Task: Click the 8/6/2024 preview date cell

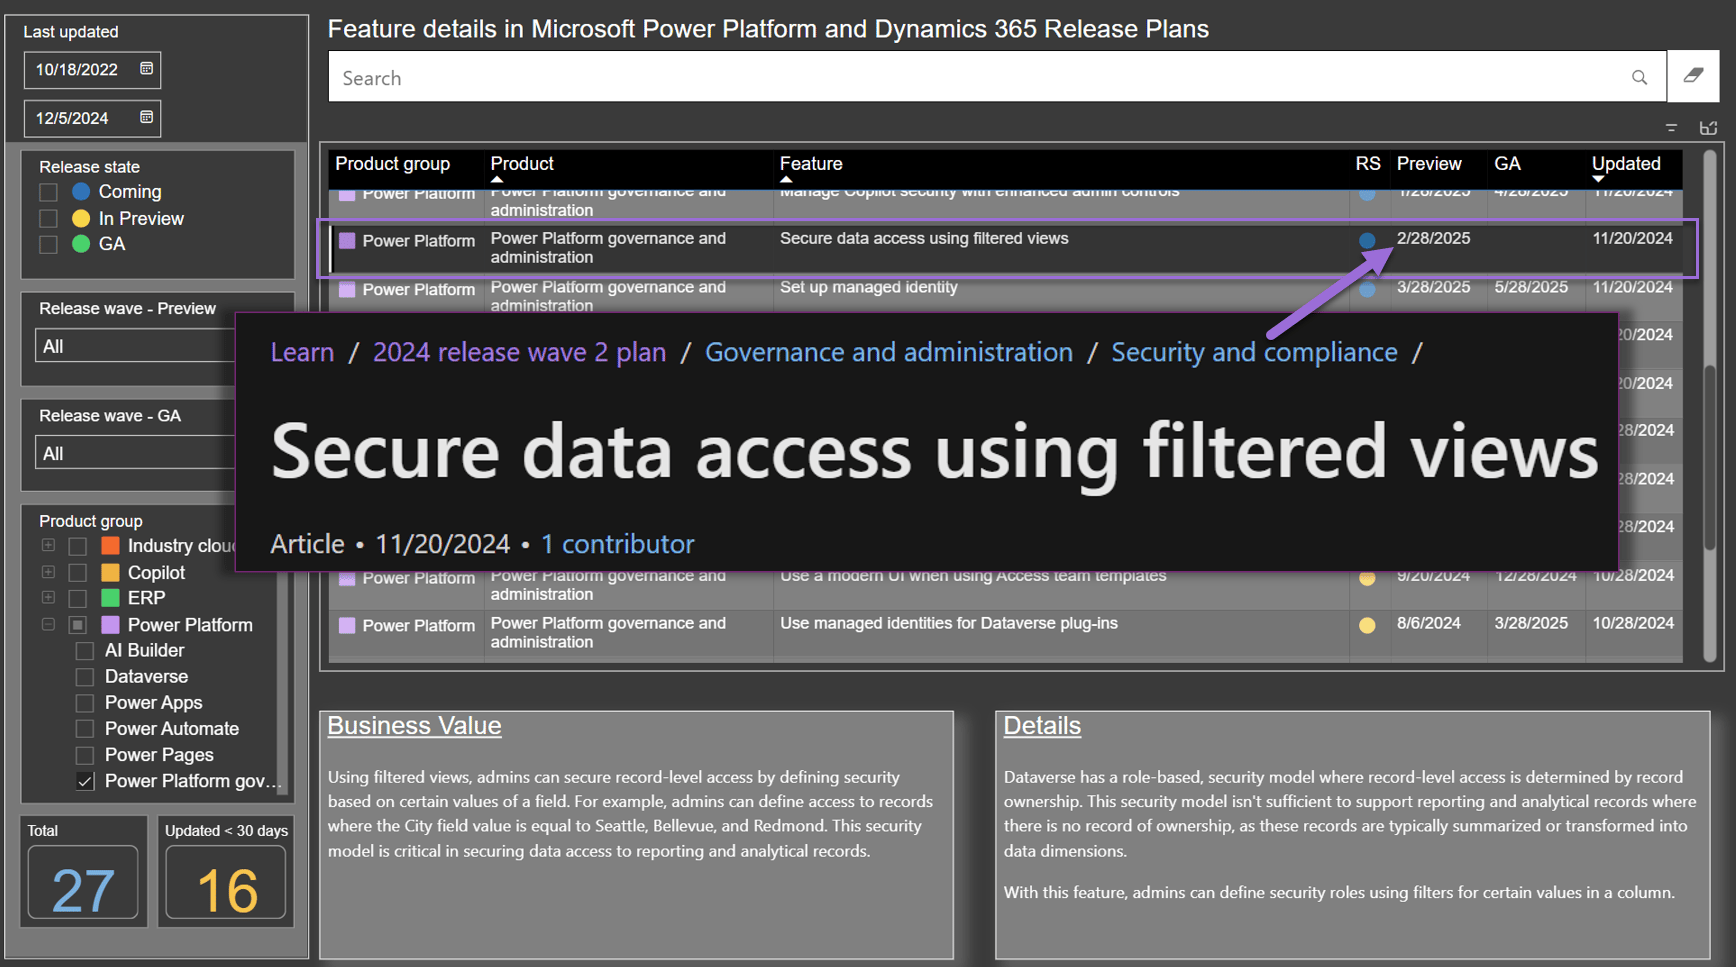Action: click(1428, 623)
